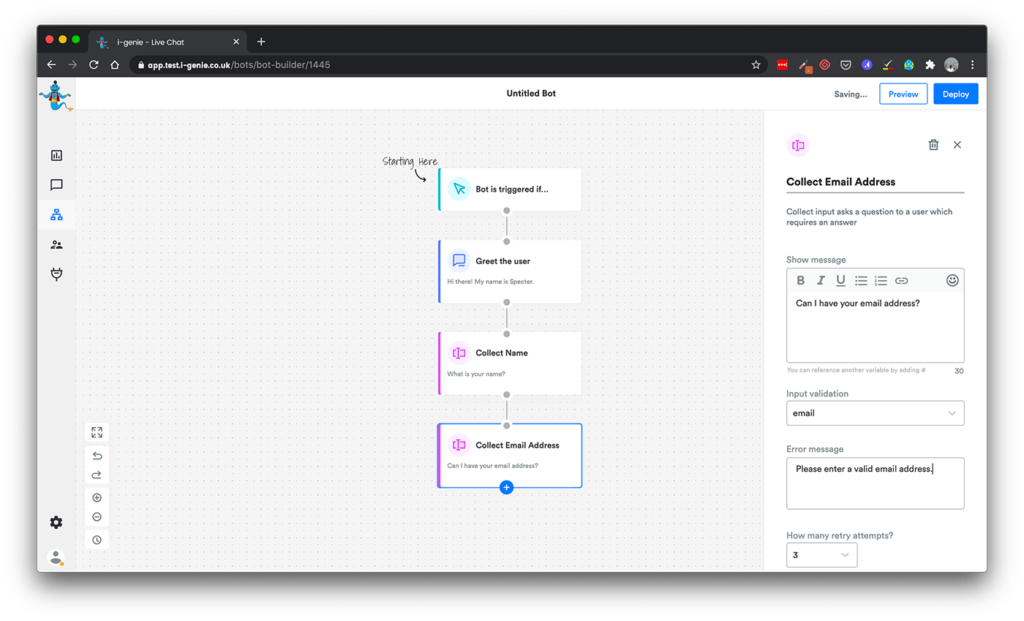The width and height of the screenshot is (1024, 621).
Task: Insert emoji in the message editor
Action: point(952,281)
